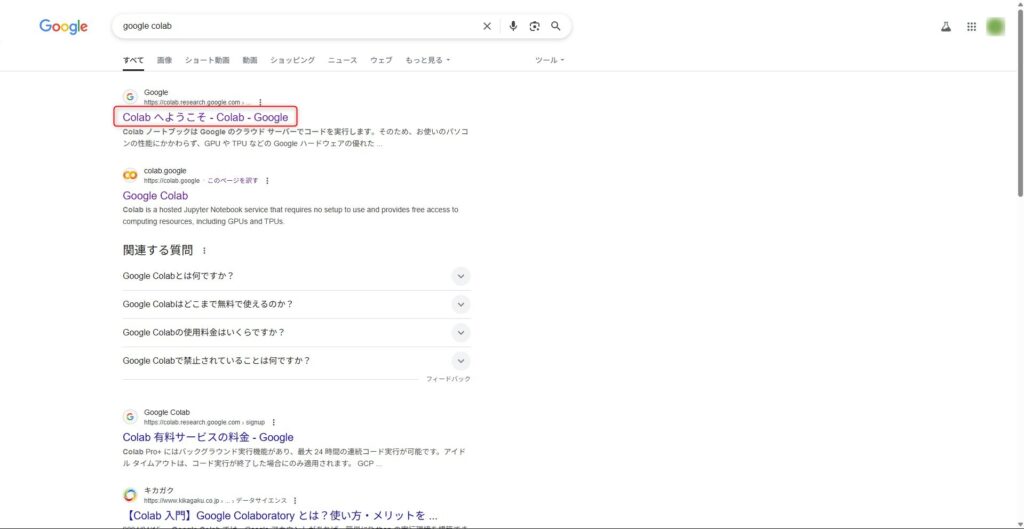Click the magnifying glass search icon
Screen dimensions: 1024x529
[556, 26]
